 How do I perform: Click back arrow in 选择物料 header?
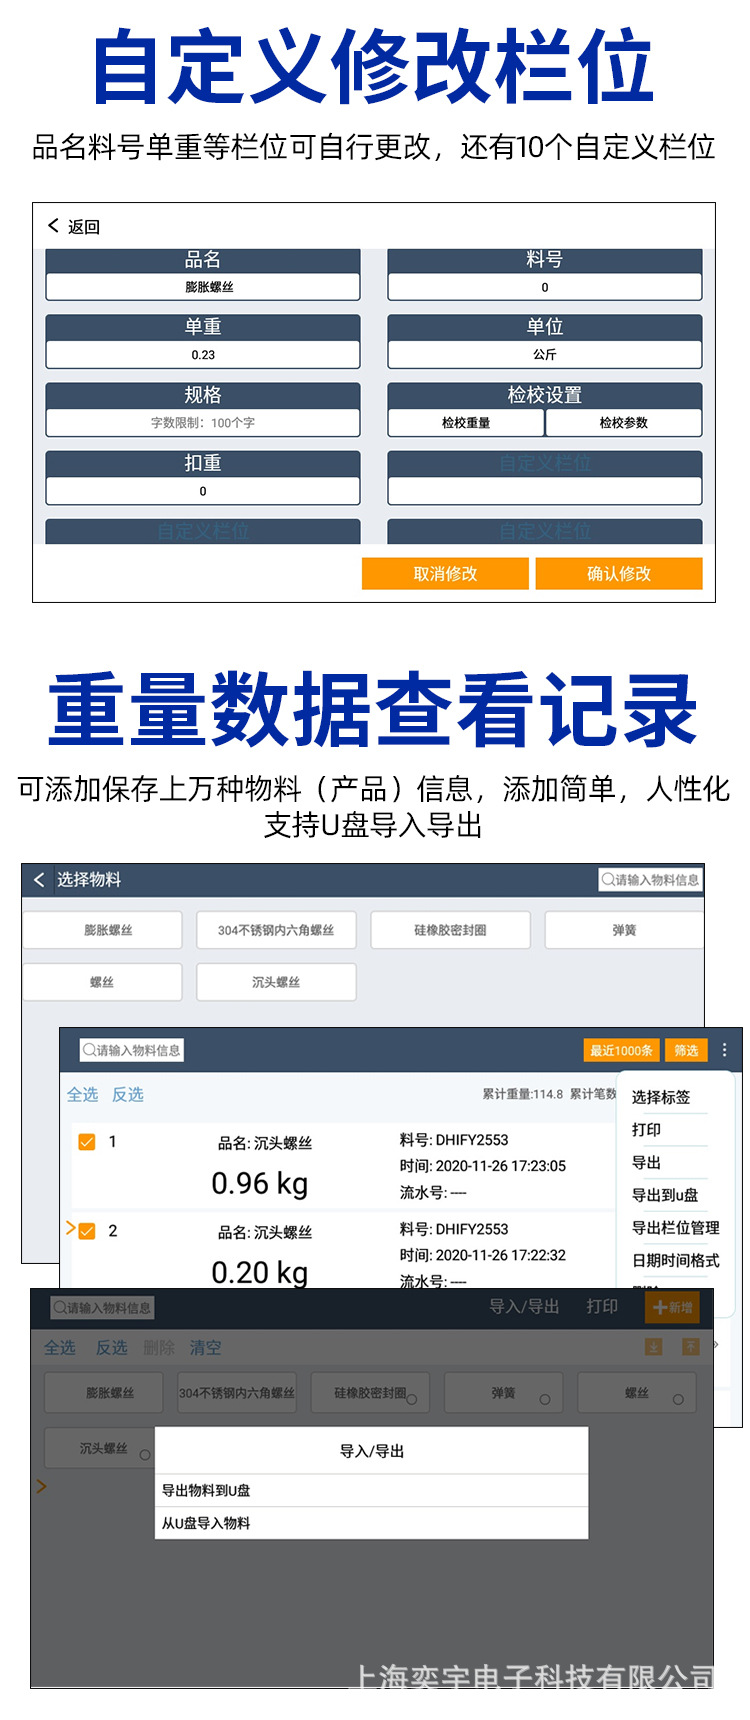pos(39,879)
